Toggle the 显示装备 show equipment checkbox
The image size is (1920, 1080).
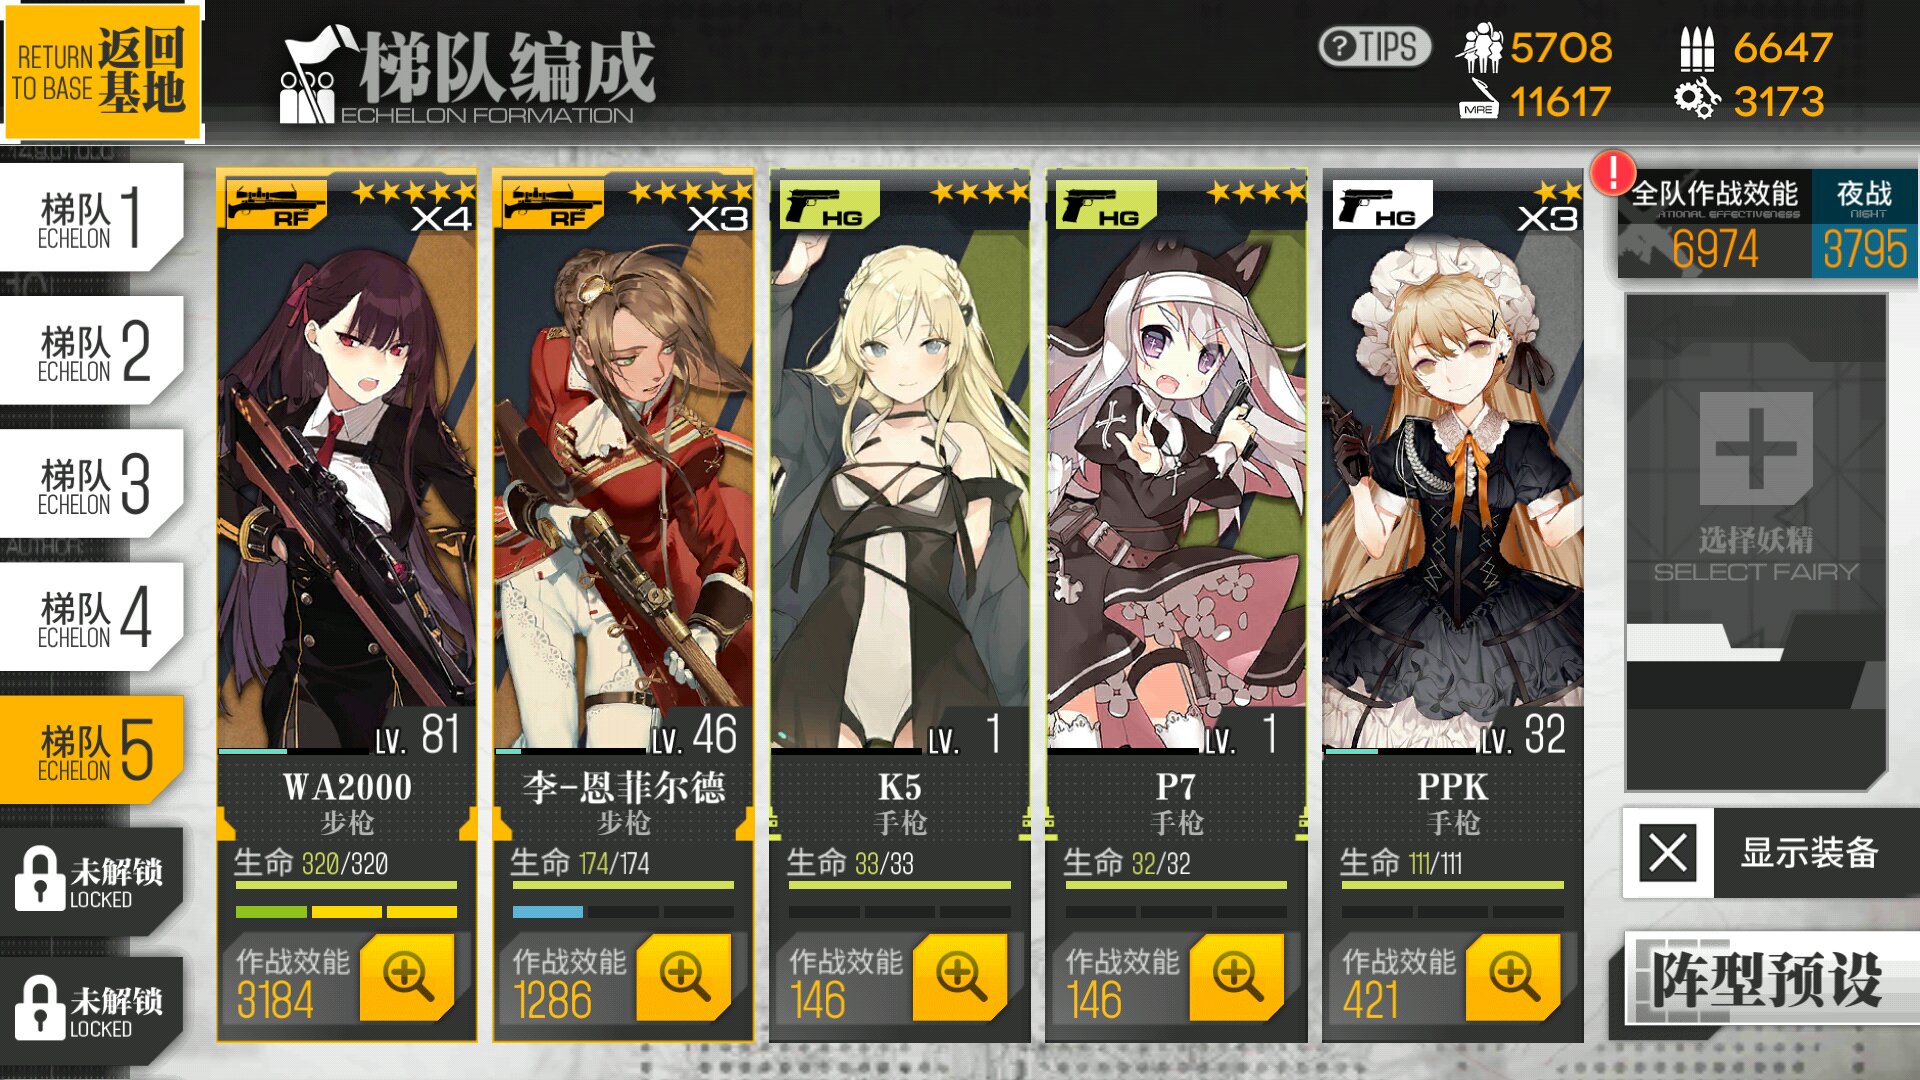pos(1668,854)
